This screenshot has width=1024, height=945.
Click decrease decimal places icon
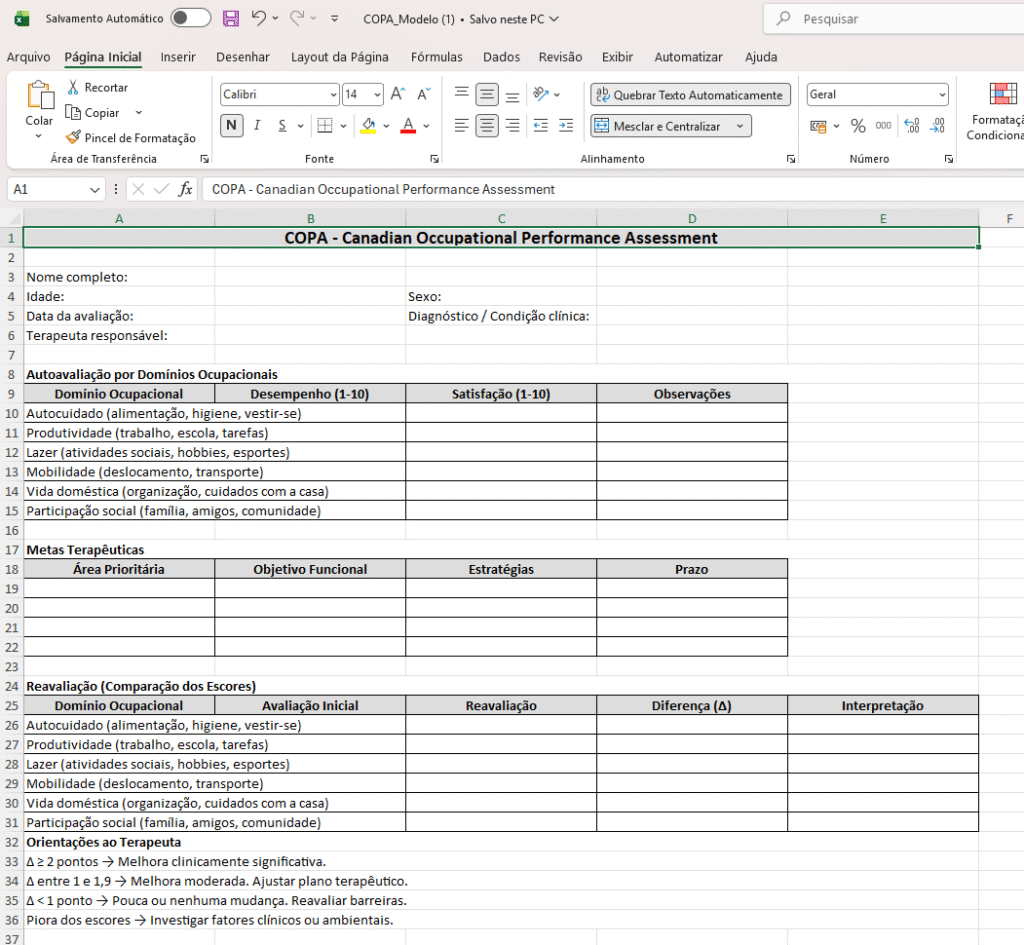[938, 126]
